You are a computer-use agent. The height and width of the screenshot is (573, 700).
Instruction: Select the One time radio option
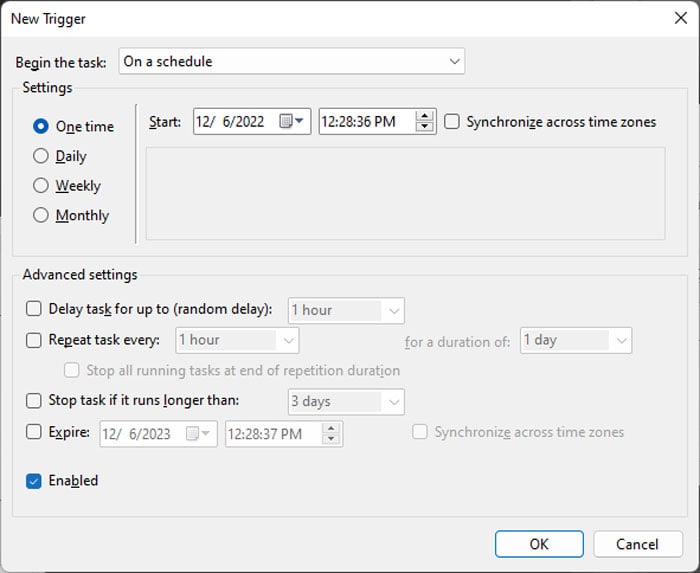pos(41,126)
